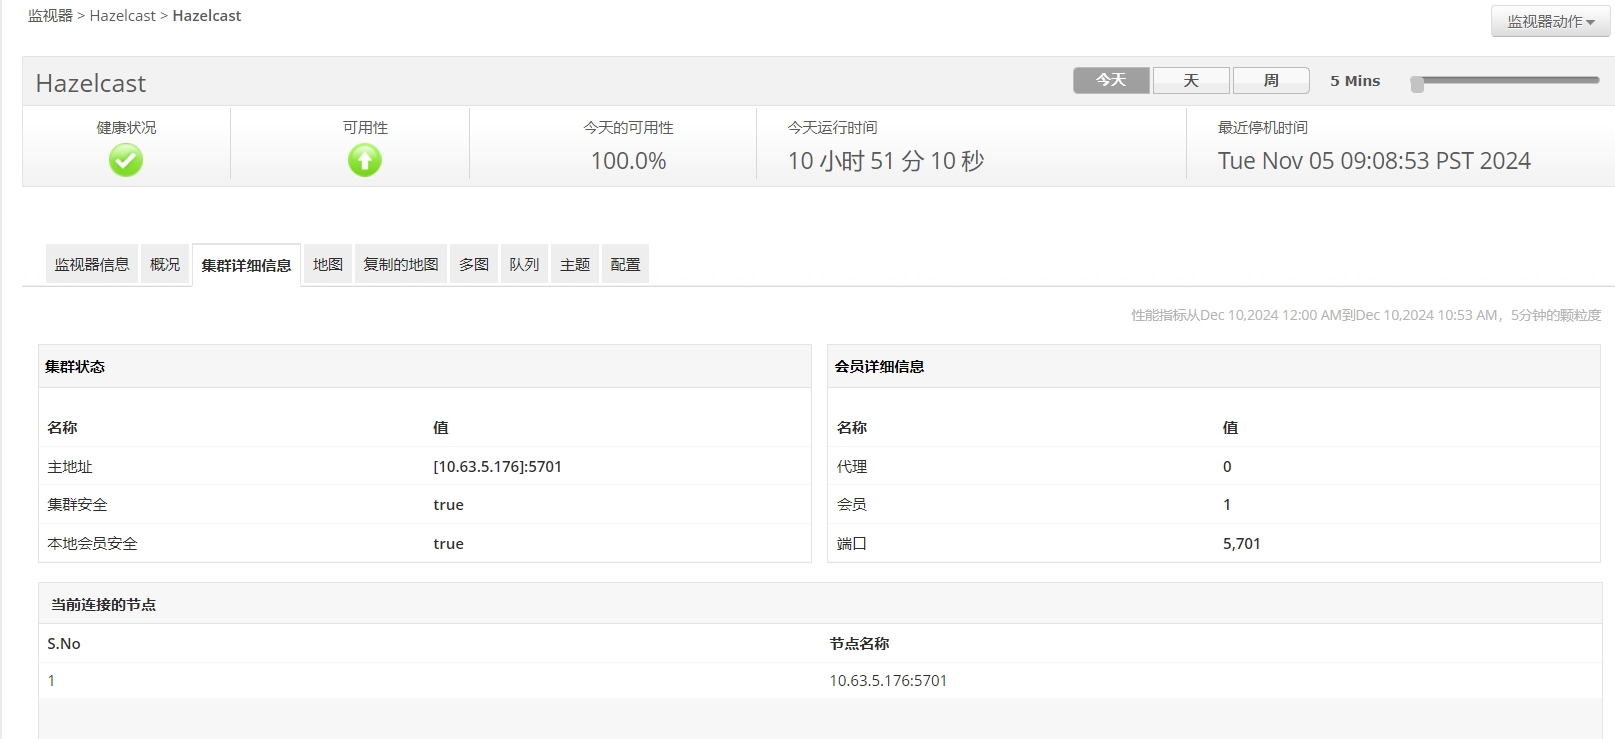Click the first Hazelcast breadcrumb link
Image resolution: width=1615 pixels, height=739 pixels.
(x=123, y=16)
